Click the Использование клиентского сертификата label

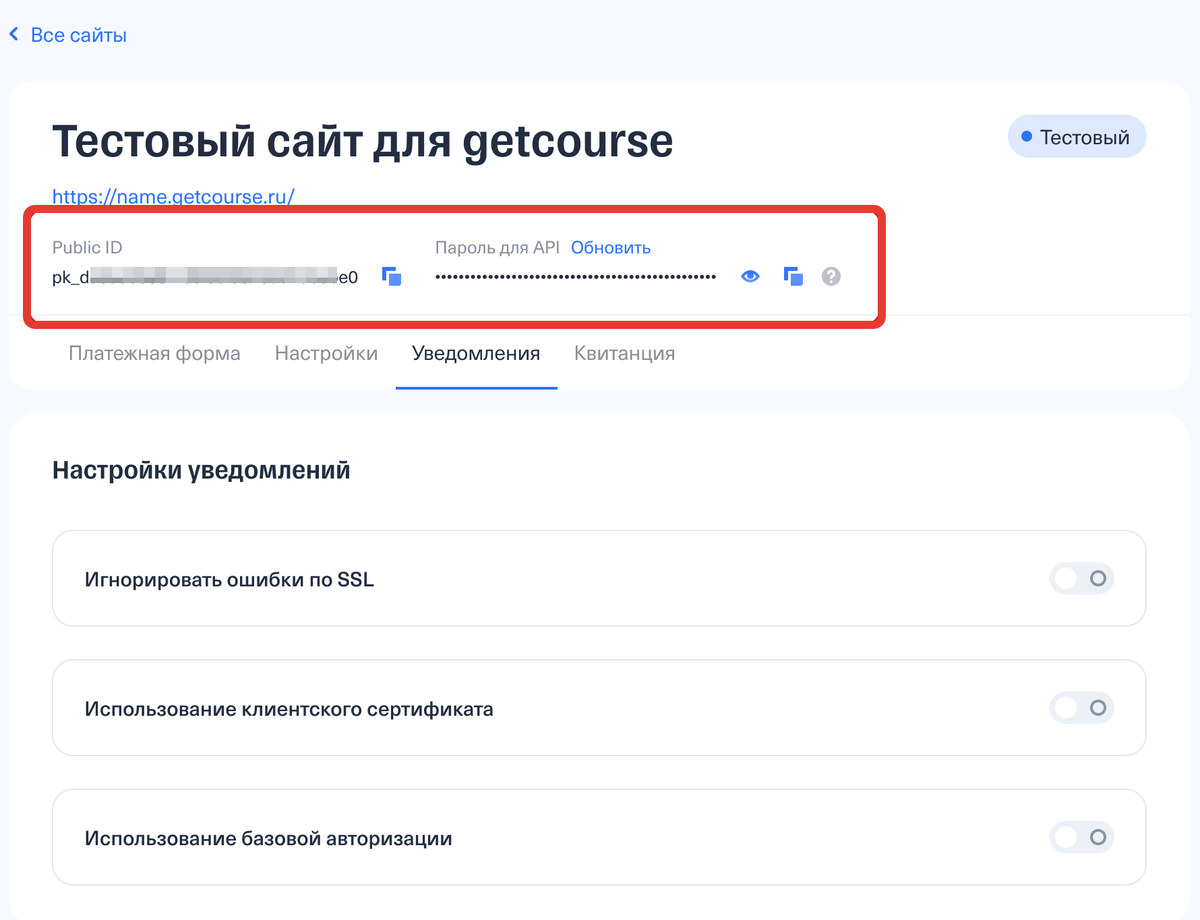coord(289,709)
